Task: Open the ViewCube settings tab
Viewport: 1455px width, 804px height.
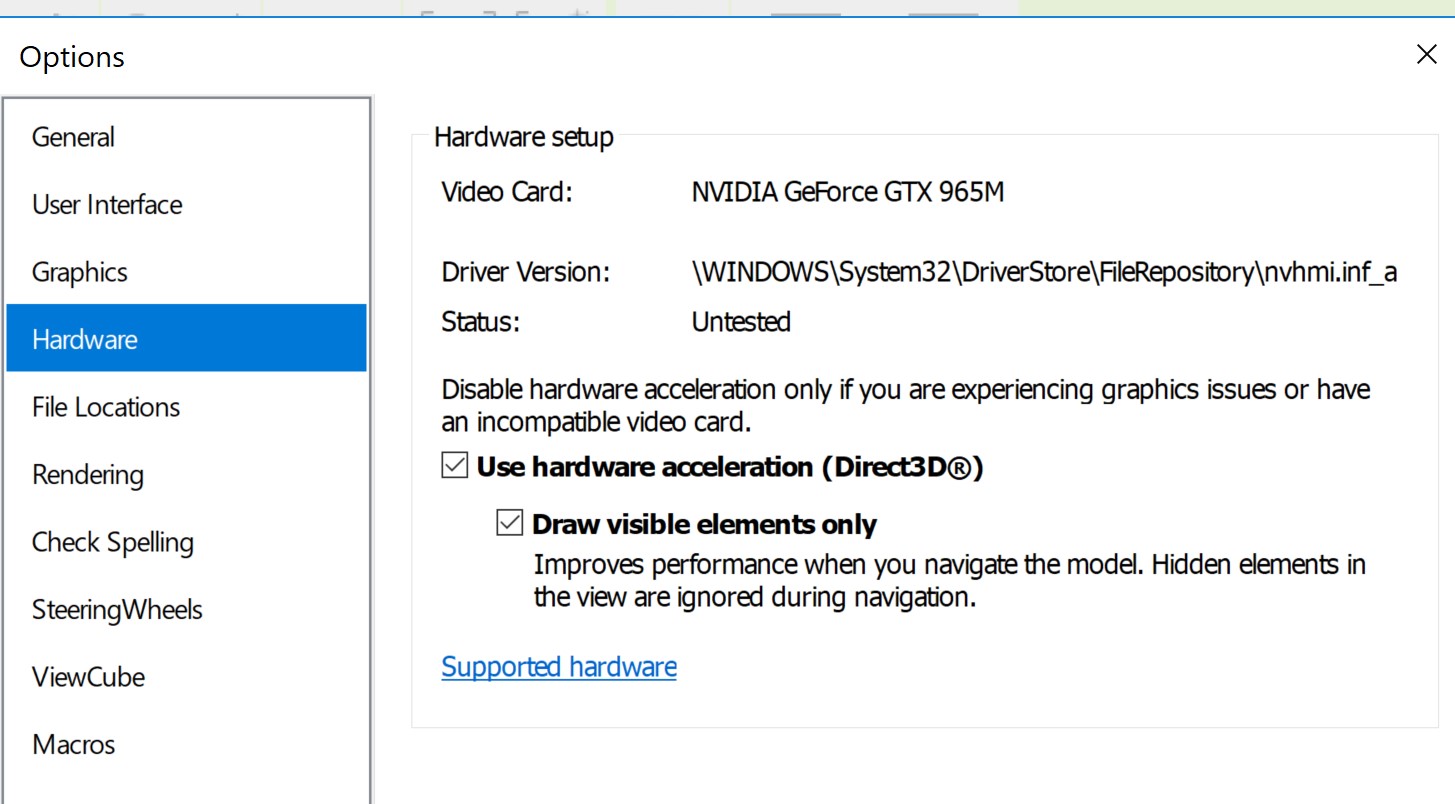Action: click(88, 677)
